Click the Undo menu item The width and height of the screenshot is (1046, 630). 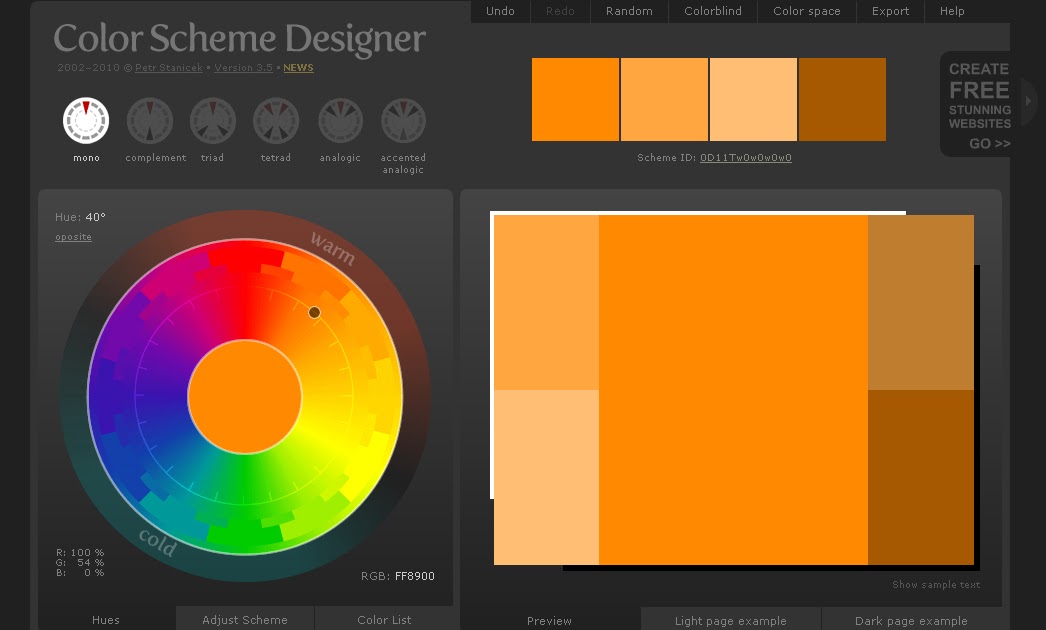(x=500, y=11)
